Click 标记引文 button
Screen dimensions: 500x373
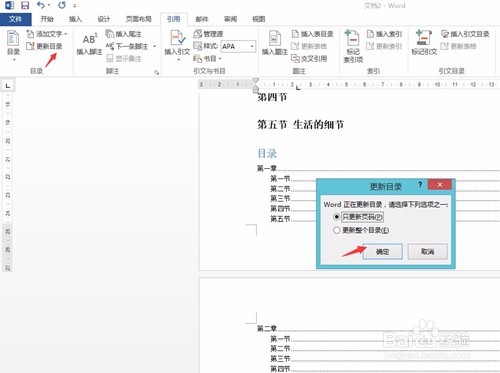click(x=424, y=43)
